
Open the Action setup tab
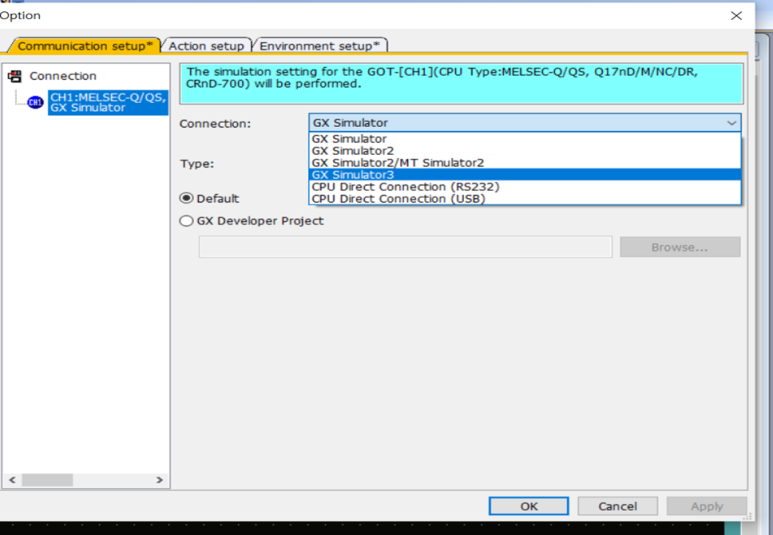(x=206, y=46)
